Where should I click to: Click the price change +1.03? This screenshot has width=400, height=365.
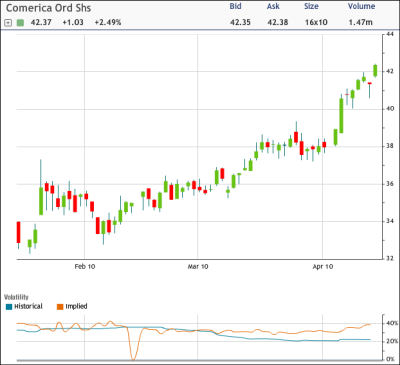[73, 22]
